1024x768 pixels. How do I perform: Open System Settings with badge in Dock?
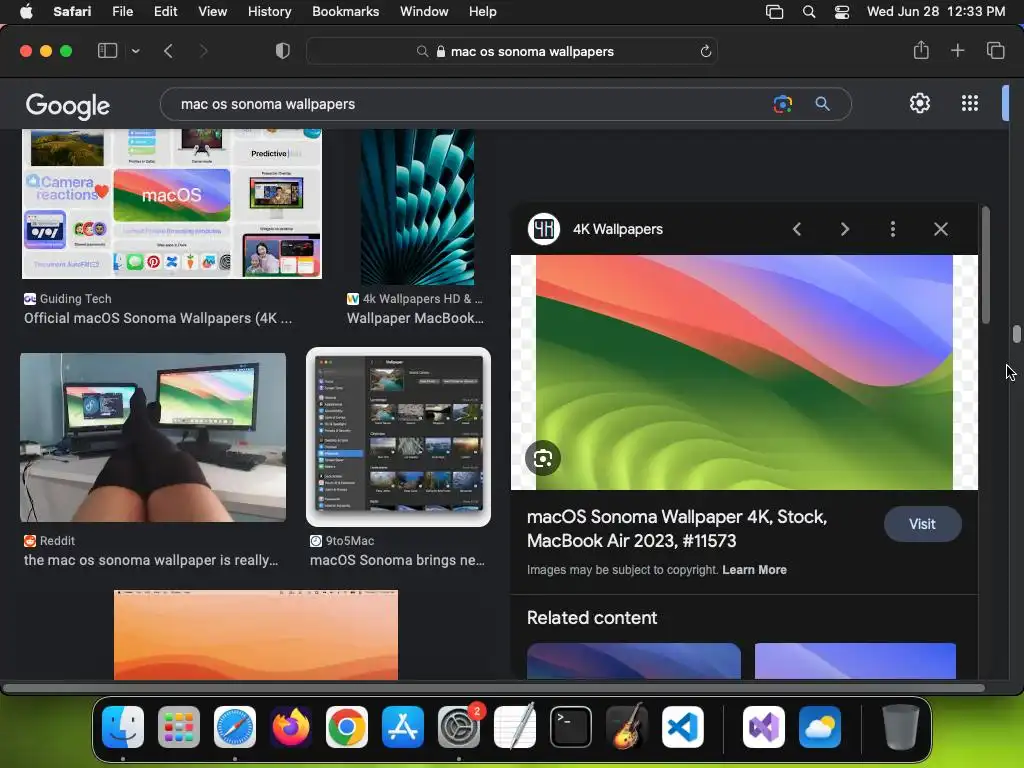coord(459,727)
